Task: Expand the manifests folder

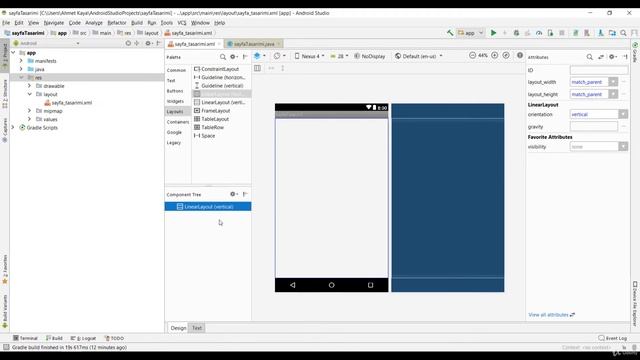Action: pyautogui.click(x=21, y=61)
